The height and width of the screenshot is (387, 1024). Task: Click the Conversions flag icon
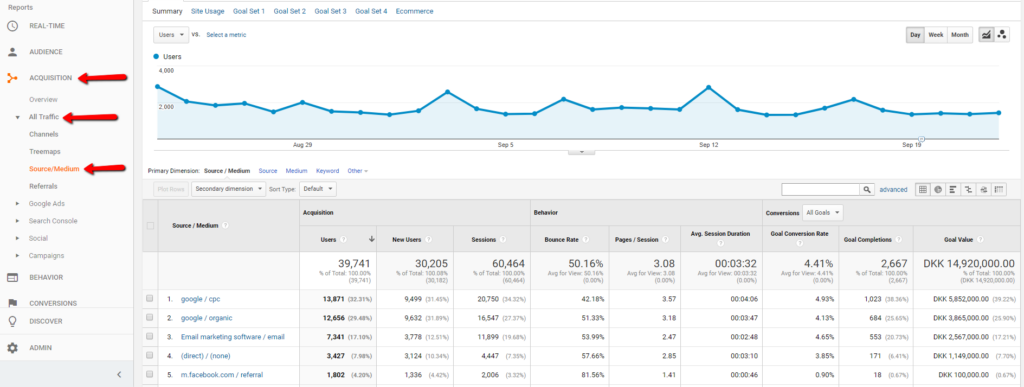[x=12, y=303]
